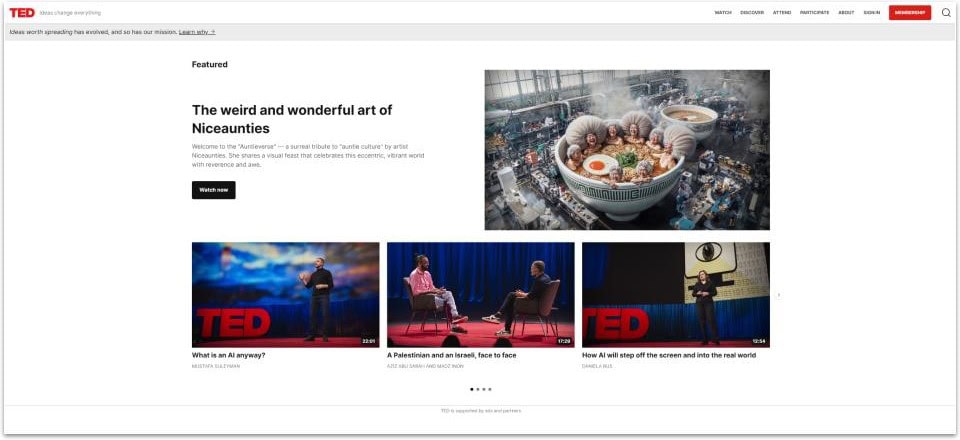
Task: Click the red Membership button
Action: click(909, 13)
